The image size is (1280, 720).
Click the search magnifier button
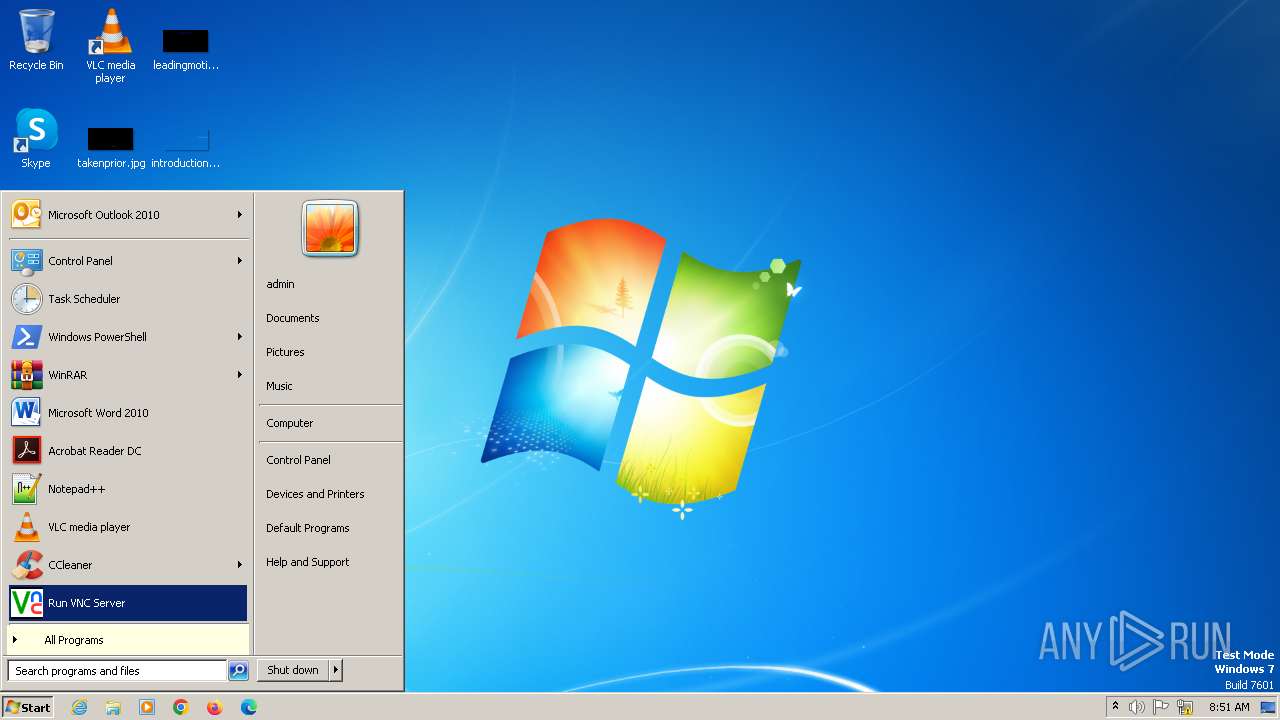click(x=238, y=671)
